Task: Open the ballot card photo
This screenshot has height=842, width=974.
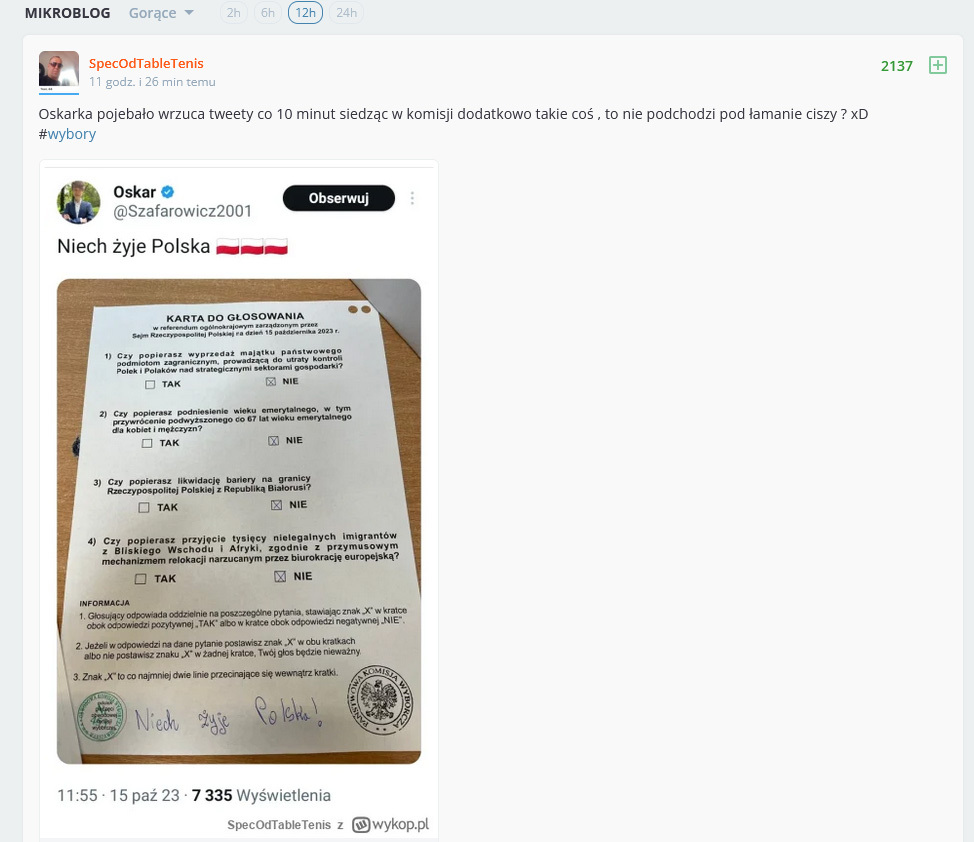Action: [239, 521]
